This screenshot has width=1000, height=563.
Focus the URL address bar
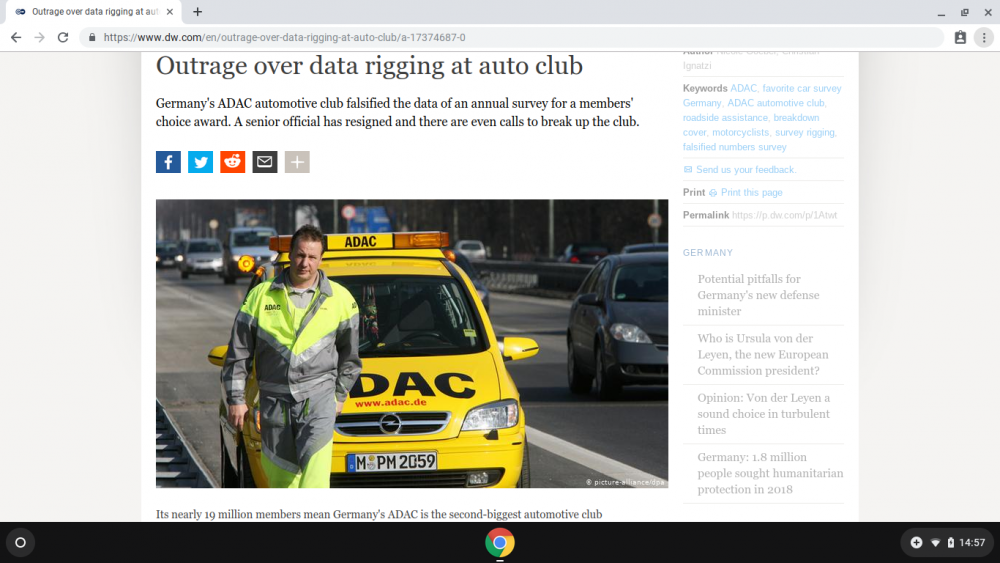pos(510,38)
